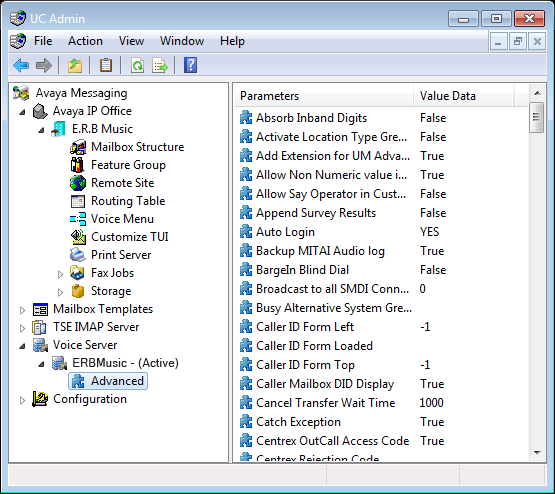The width and height of the screenshot is (555, 494).
Task: Click the YES value for Auto Login
Action: (429, 232)
